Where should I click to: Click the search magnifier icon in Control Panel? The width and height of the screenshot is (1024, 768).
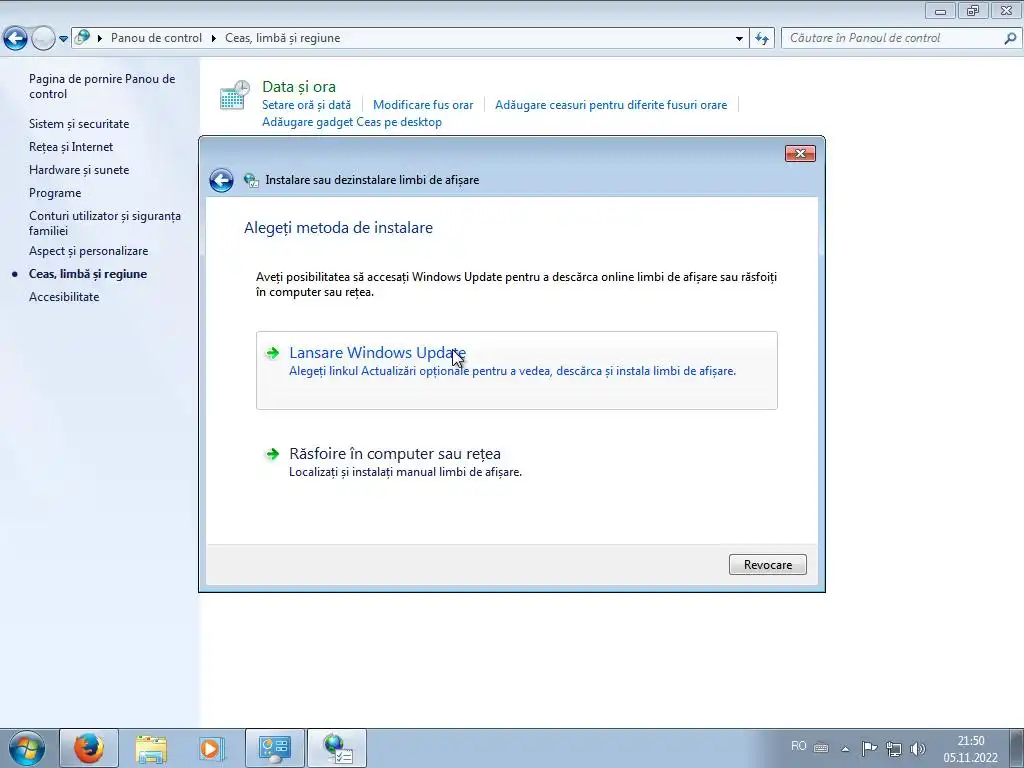(1010, 39)
